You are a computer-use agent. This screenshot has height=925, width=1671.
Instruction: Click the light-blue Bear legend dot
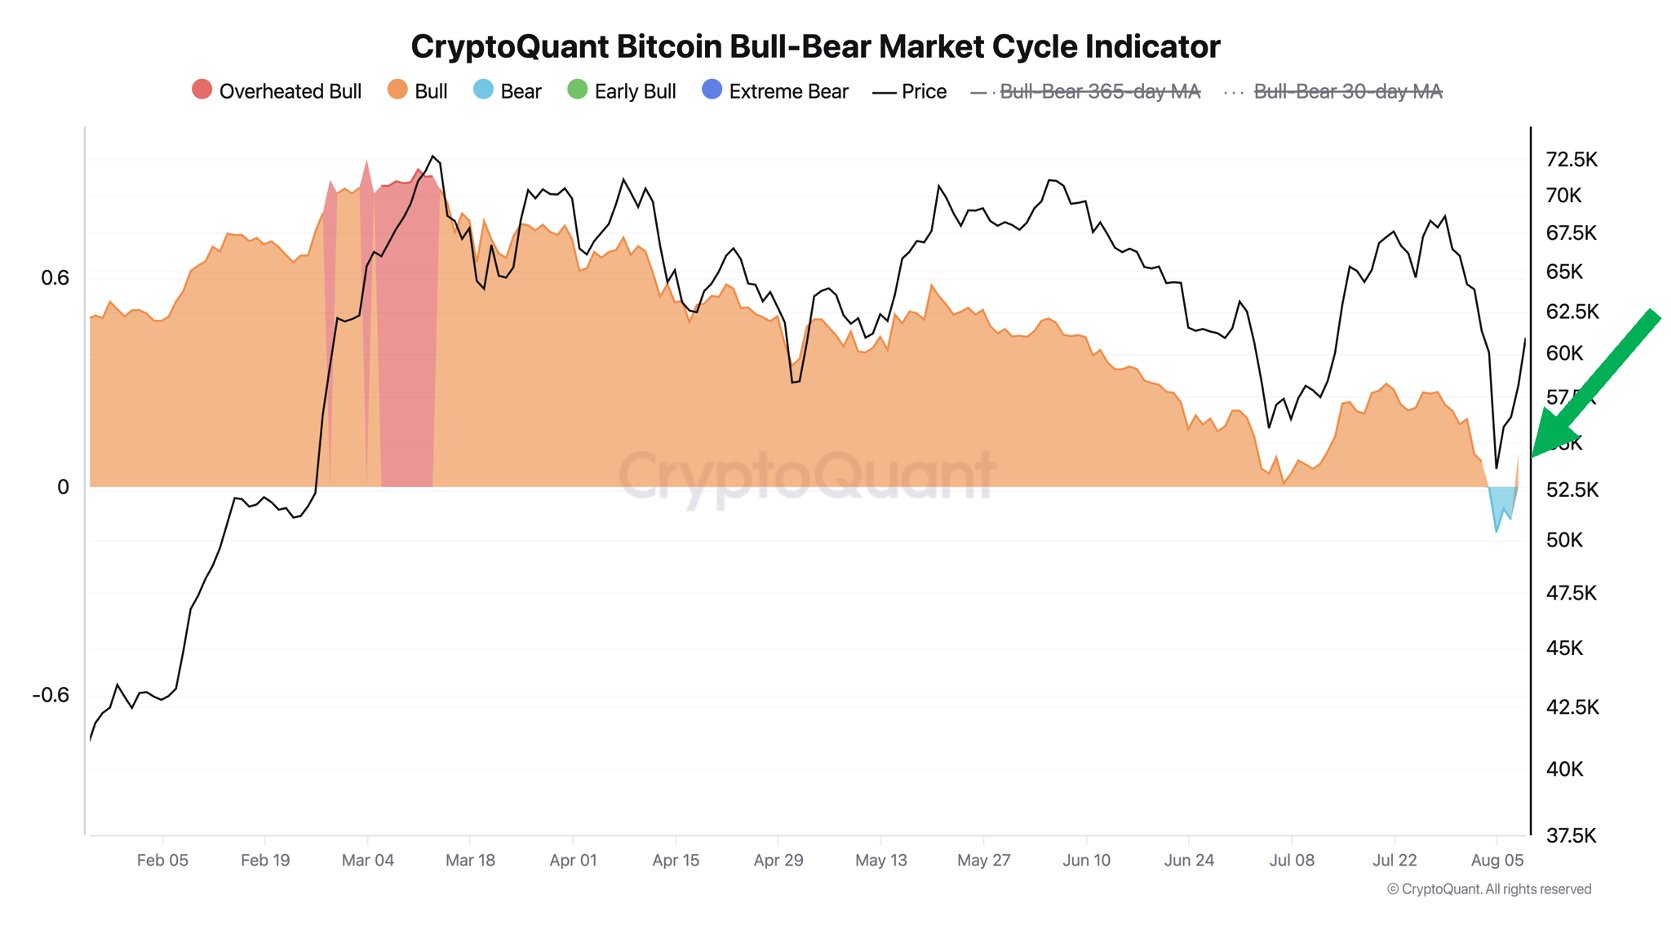[x=483, y=90]
